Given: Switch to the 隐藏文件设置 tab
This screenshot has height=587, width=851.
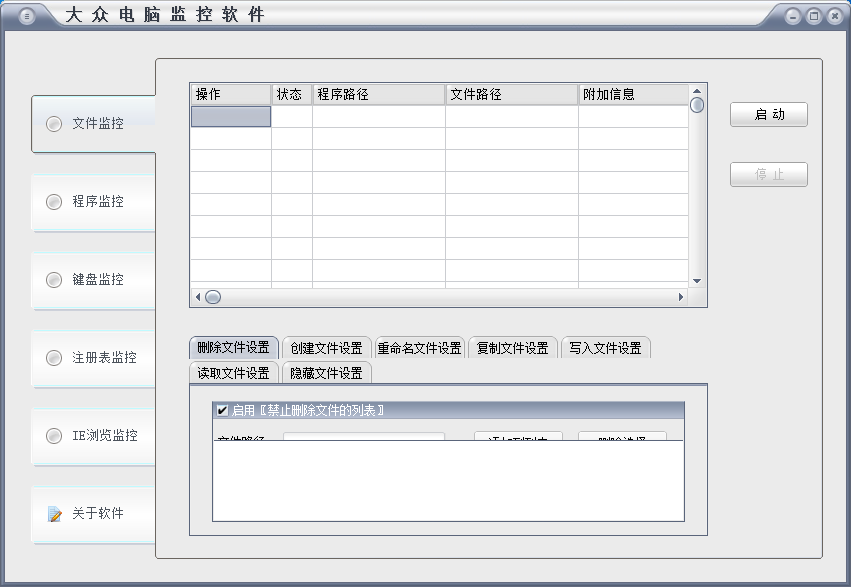Looking at the screenshot, I should [x=326, y=373].
